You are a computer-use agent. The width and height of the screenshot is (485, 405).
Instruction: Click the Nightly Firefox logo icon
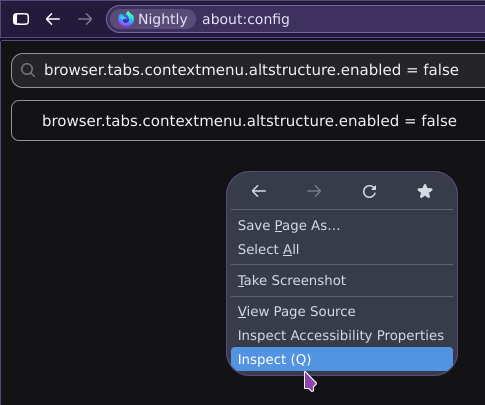coord(126,19)
